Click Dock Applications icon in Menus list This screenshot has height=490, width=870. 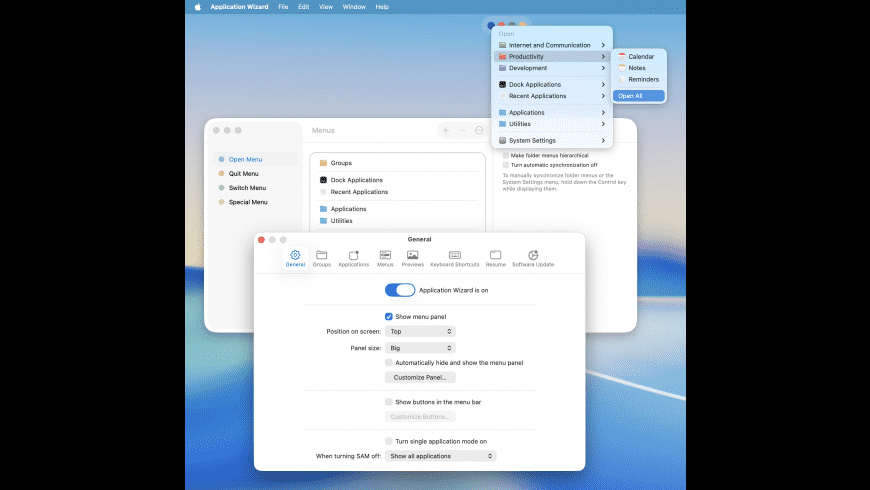coord(323,180)
